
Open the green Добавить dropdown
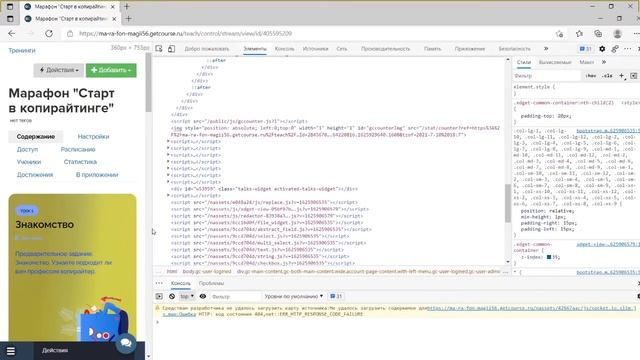[x=111, y=70]
